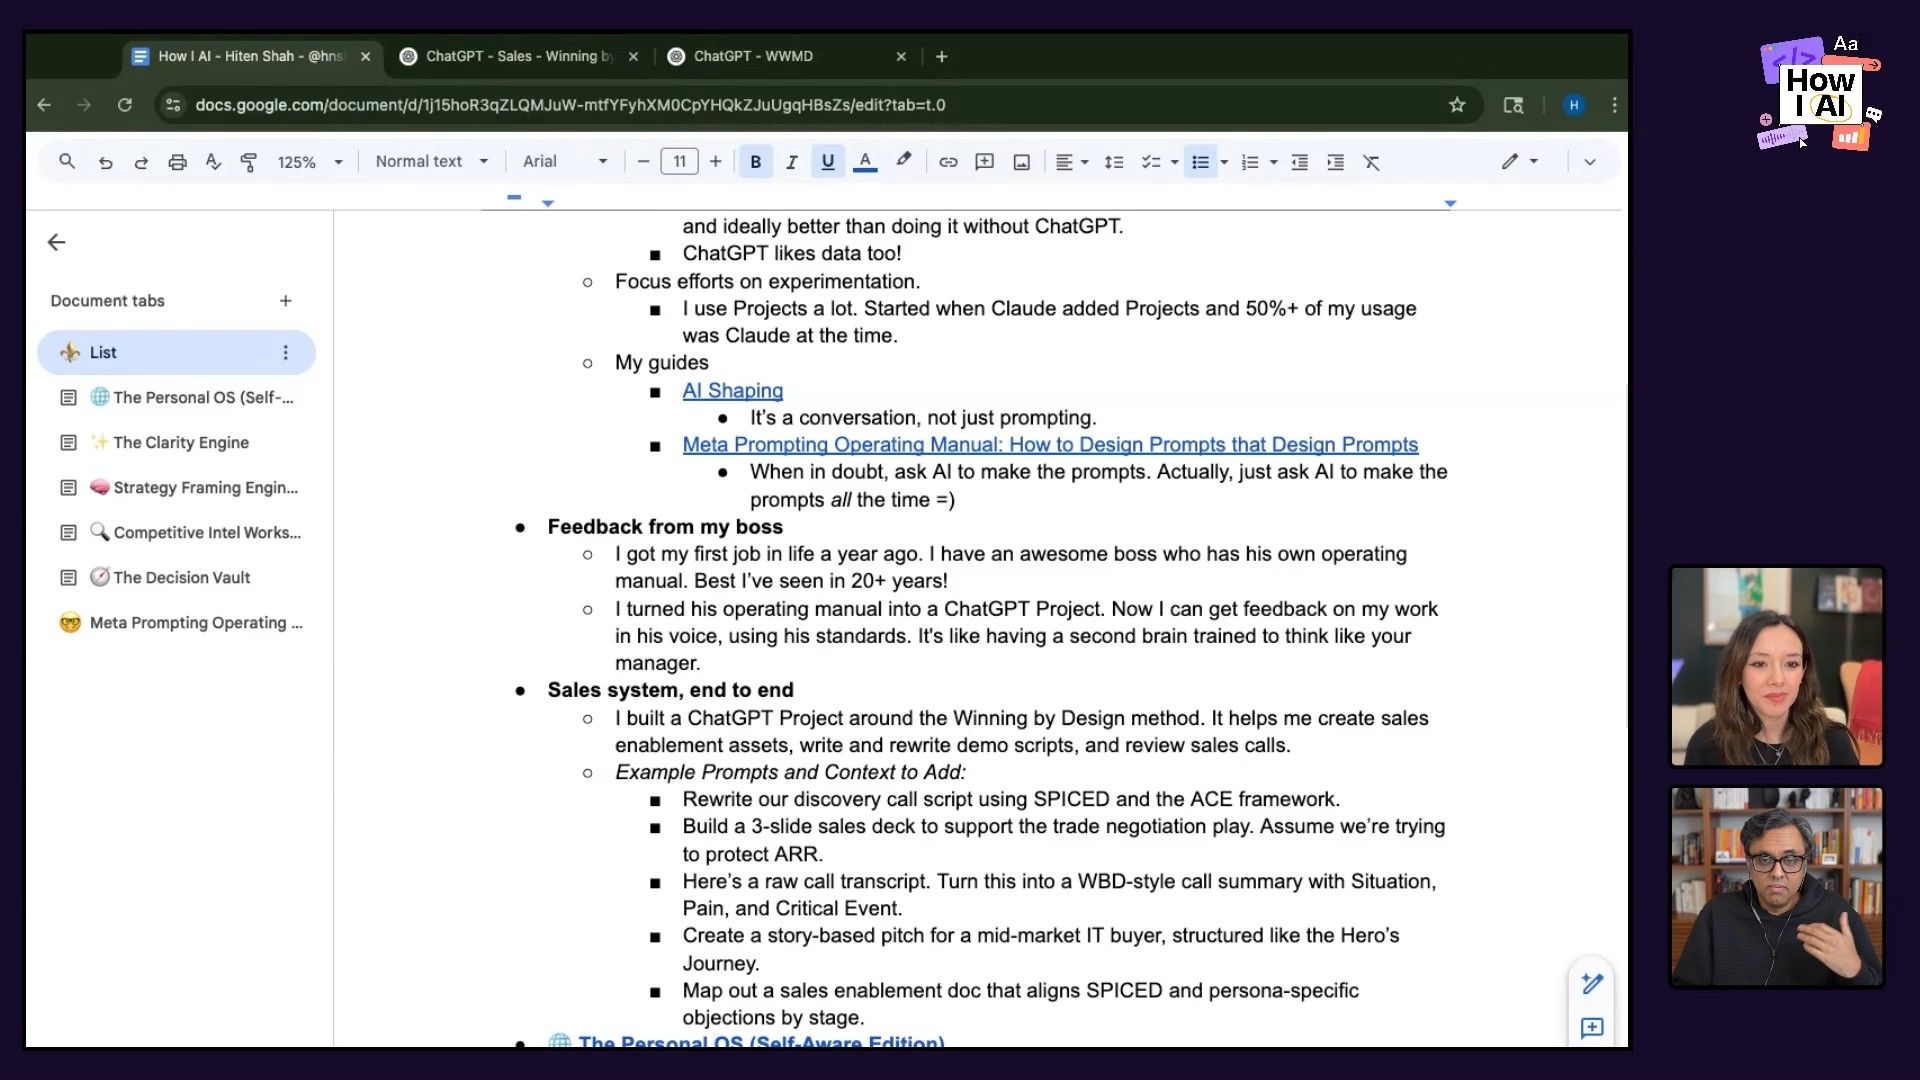Viewport: 1920px width, 1080px height.
Task: Toggle bold formatting
Action: pyautogui.click(x=756, y=162)
